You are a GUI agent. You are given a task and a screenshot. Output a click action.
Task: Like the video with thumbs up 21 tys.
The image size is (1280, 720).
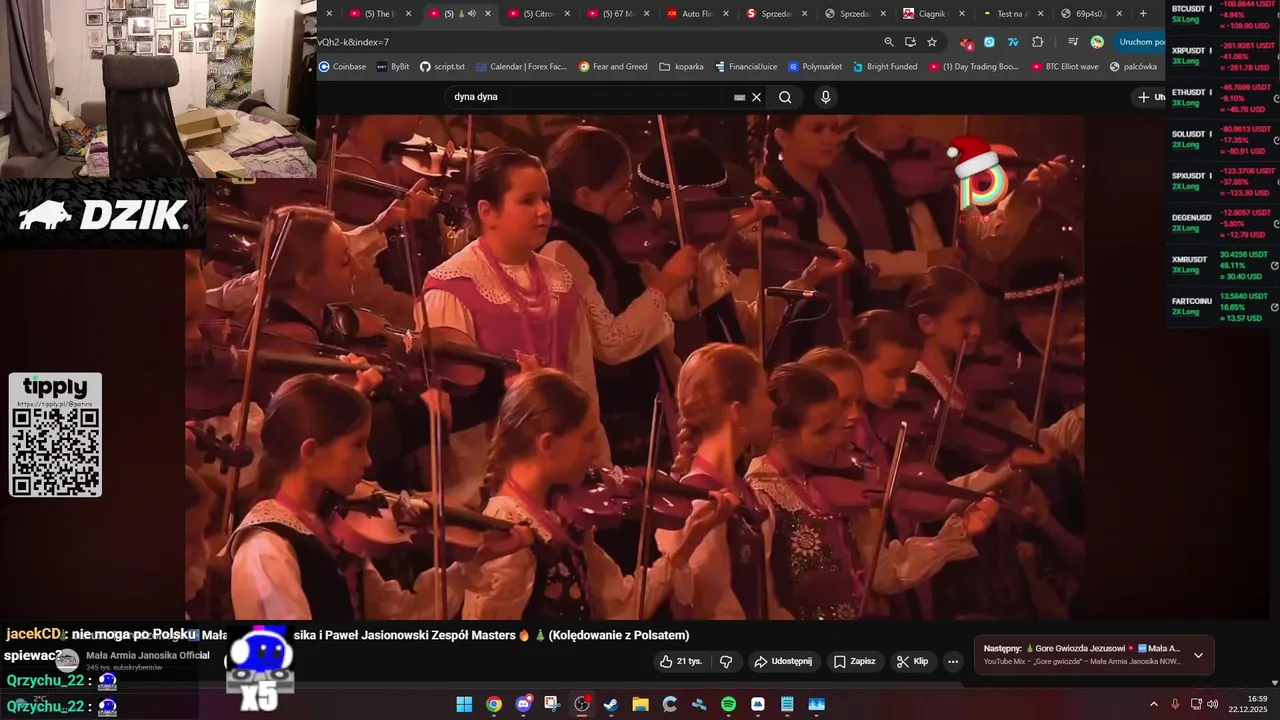[x=680, y=661]
